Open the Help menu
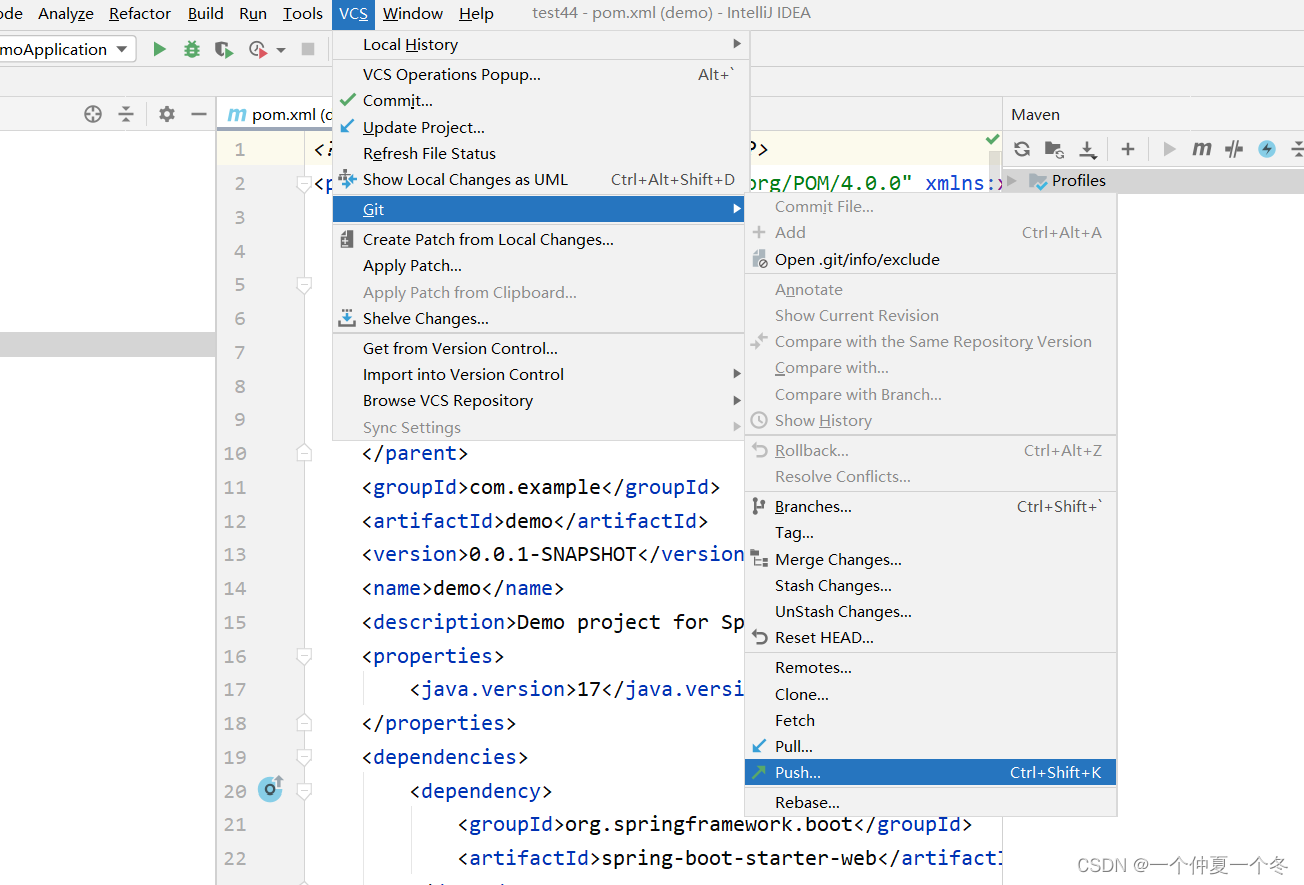The height and width of the screenshot is (885, 1304). coord(476,13)
